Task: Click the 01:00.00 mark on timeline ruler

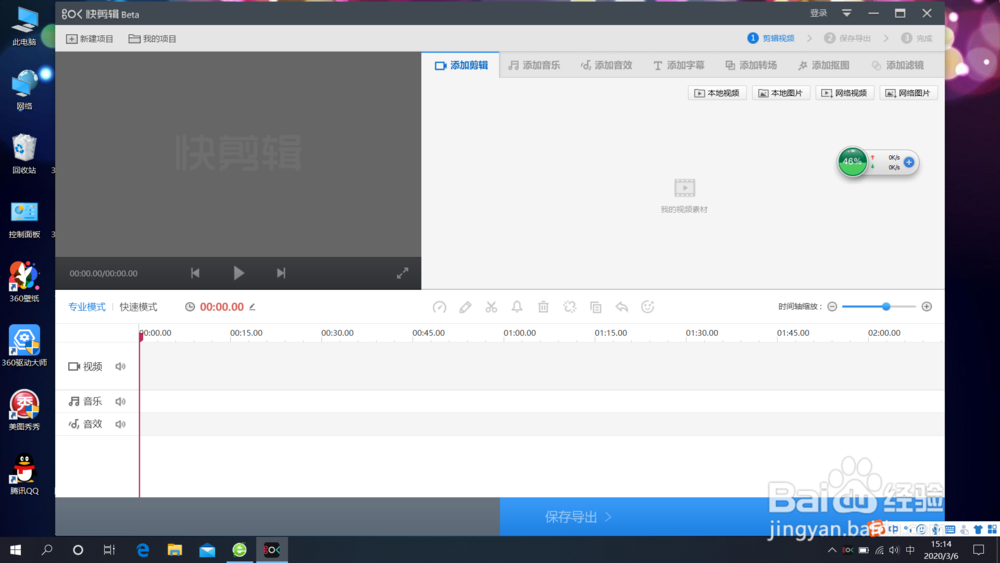Action: click(519, 333)
